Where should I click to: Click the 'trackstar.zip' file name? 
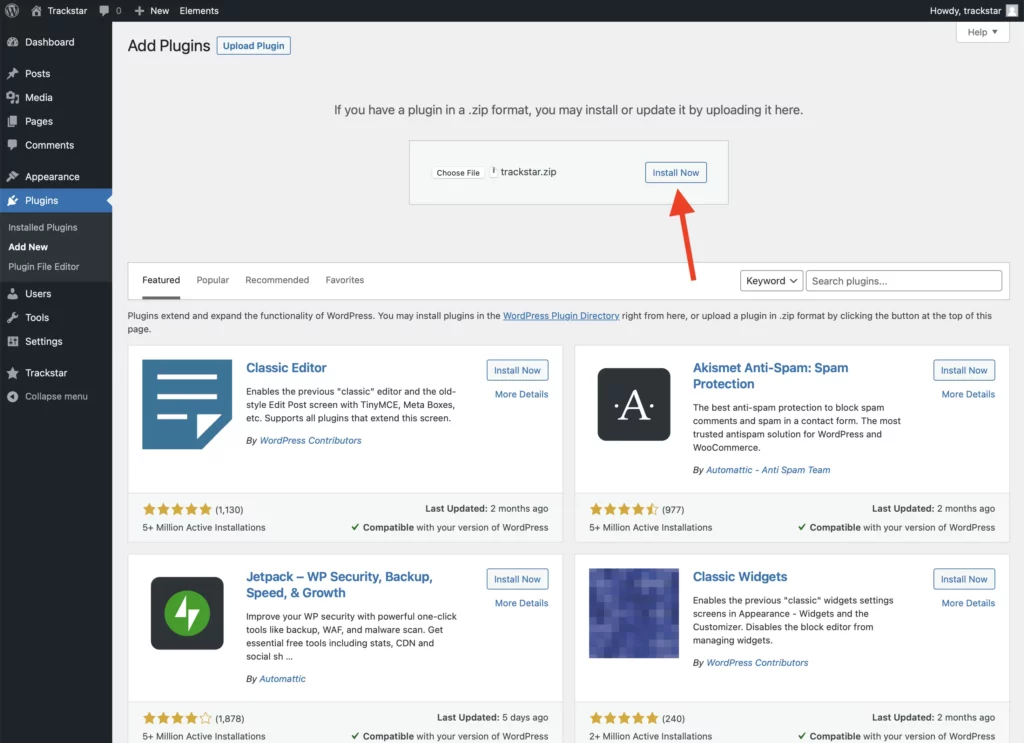tap(528, 172)
